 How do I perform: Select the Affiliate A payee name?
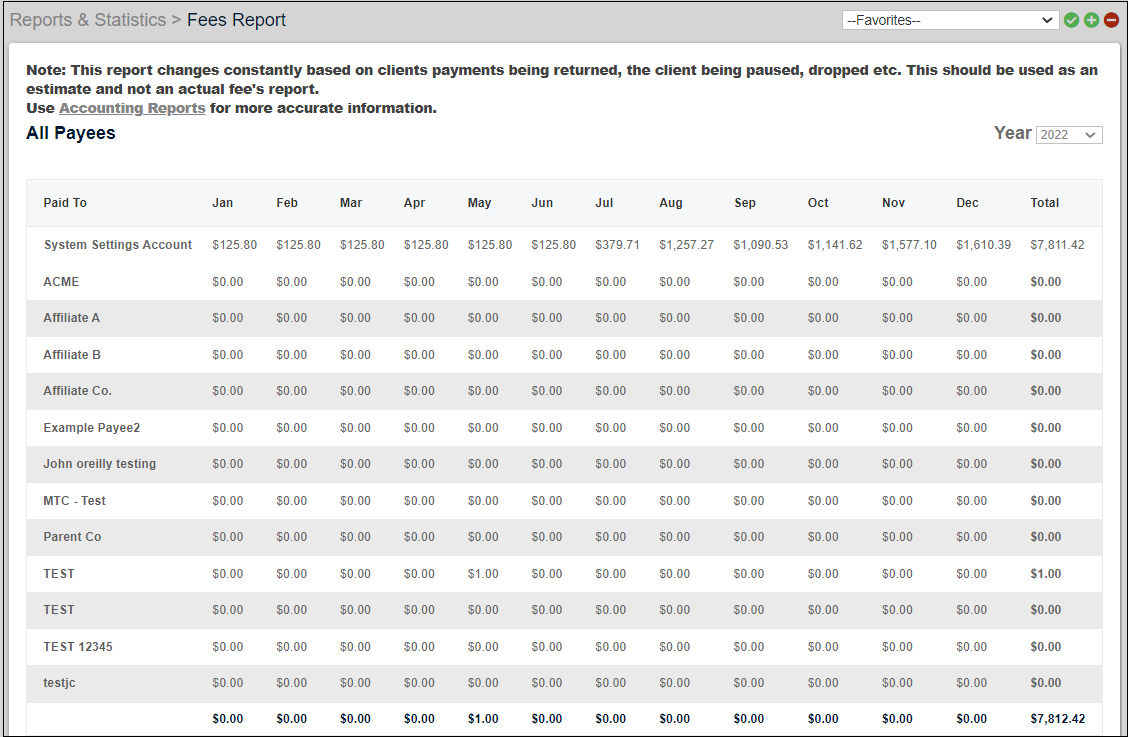tap(71, 317)
